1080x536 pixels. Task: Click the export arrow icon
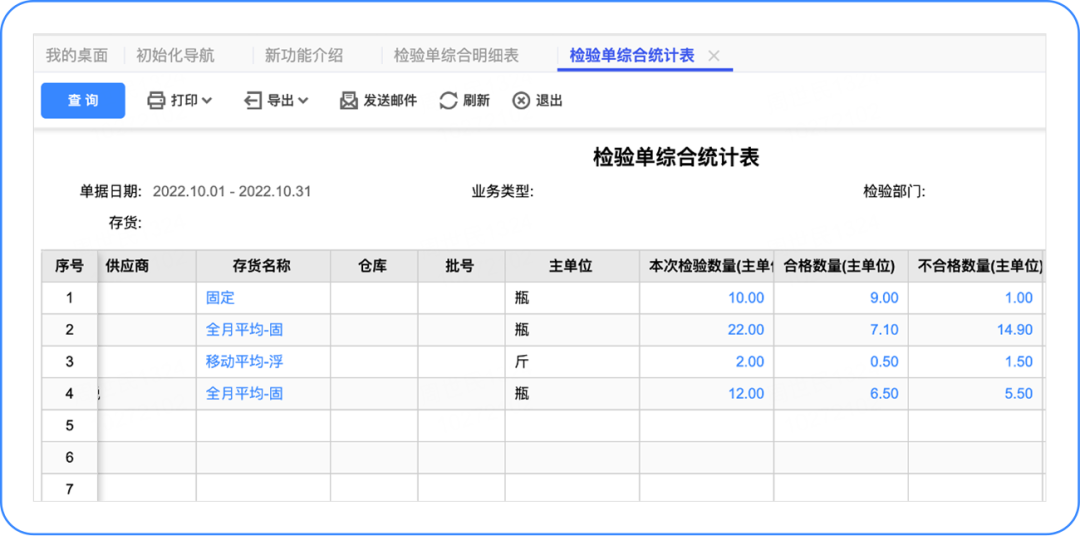coord(253,100)
